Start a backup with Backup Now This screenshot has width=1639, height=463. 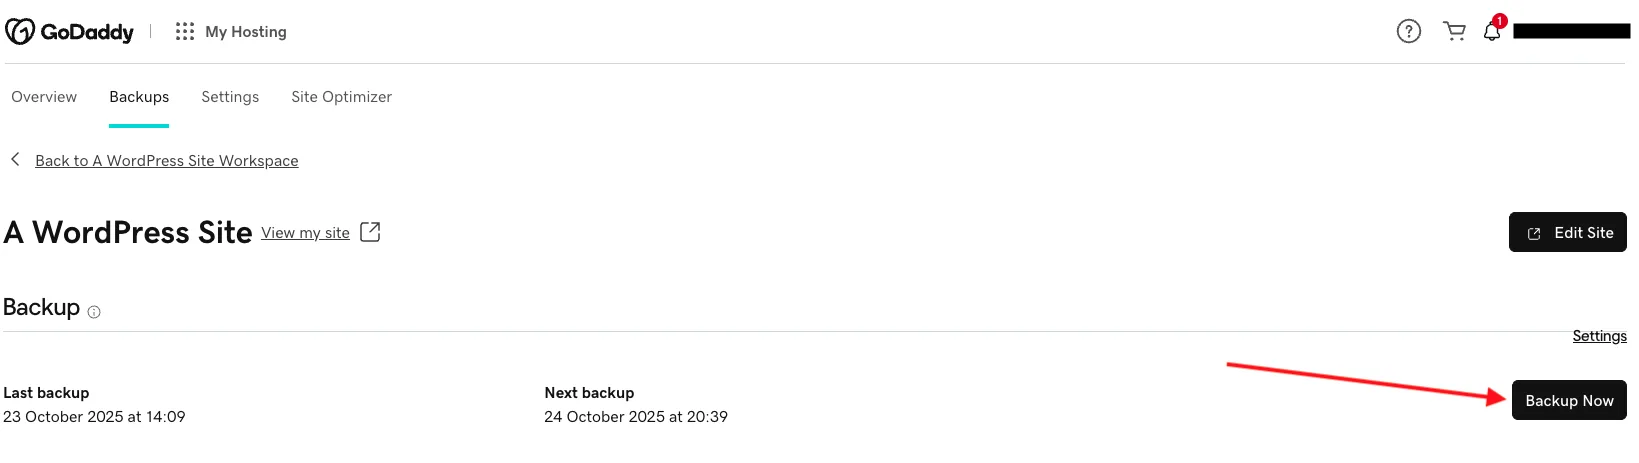(x=1568, y=400)
